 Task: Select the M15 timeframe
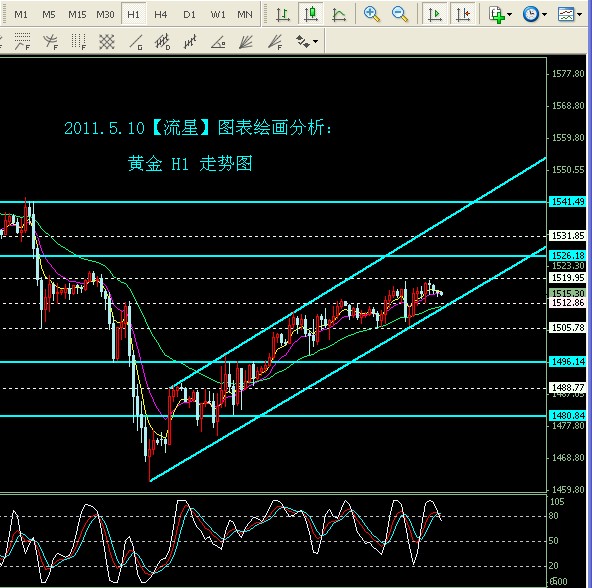[77, 14]
